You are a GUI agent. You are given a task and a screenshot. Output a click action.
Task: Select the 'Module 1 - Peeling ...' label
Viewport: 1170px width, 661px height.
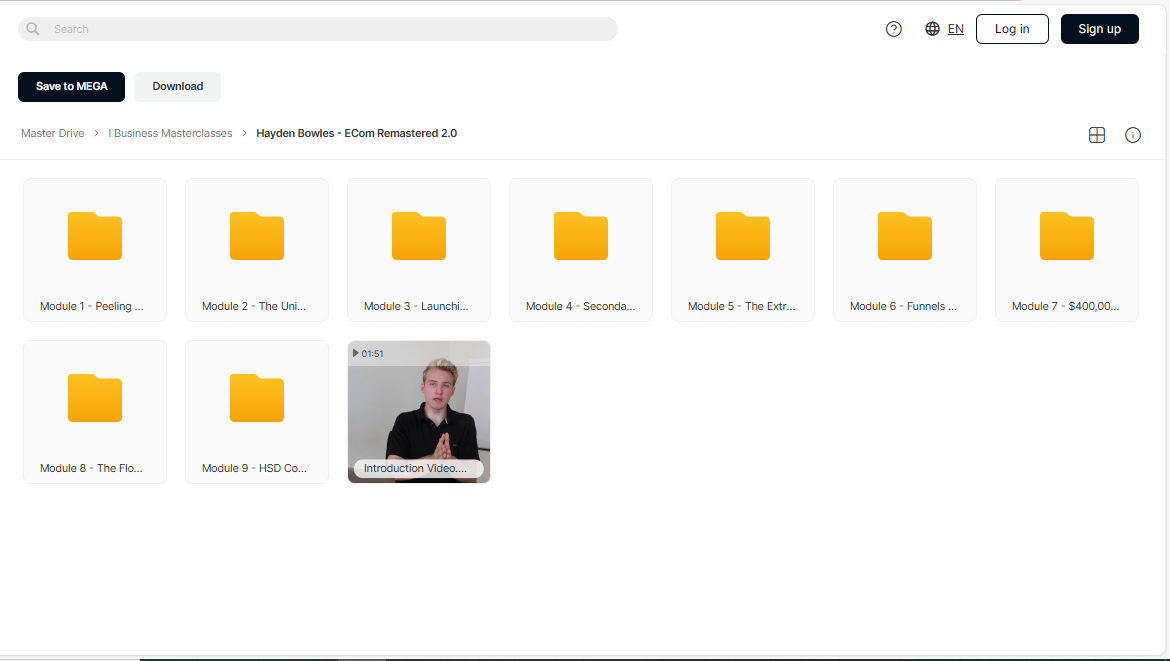pos(92,307)
